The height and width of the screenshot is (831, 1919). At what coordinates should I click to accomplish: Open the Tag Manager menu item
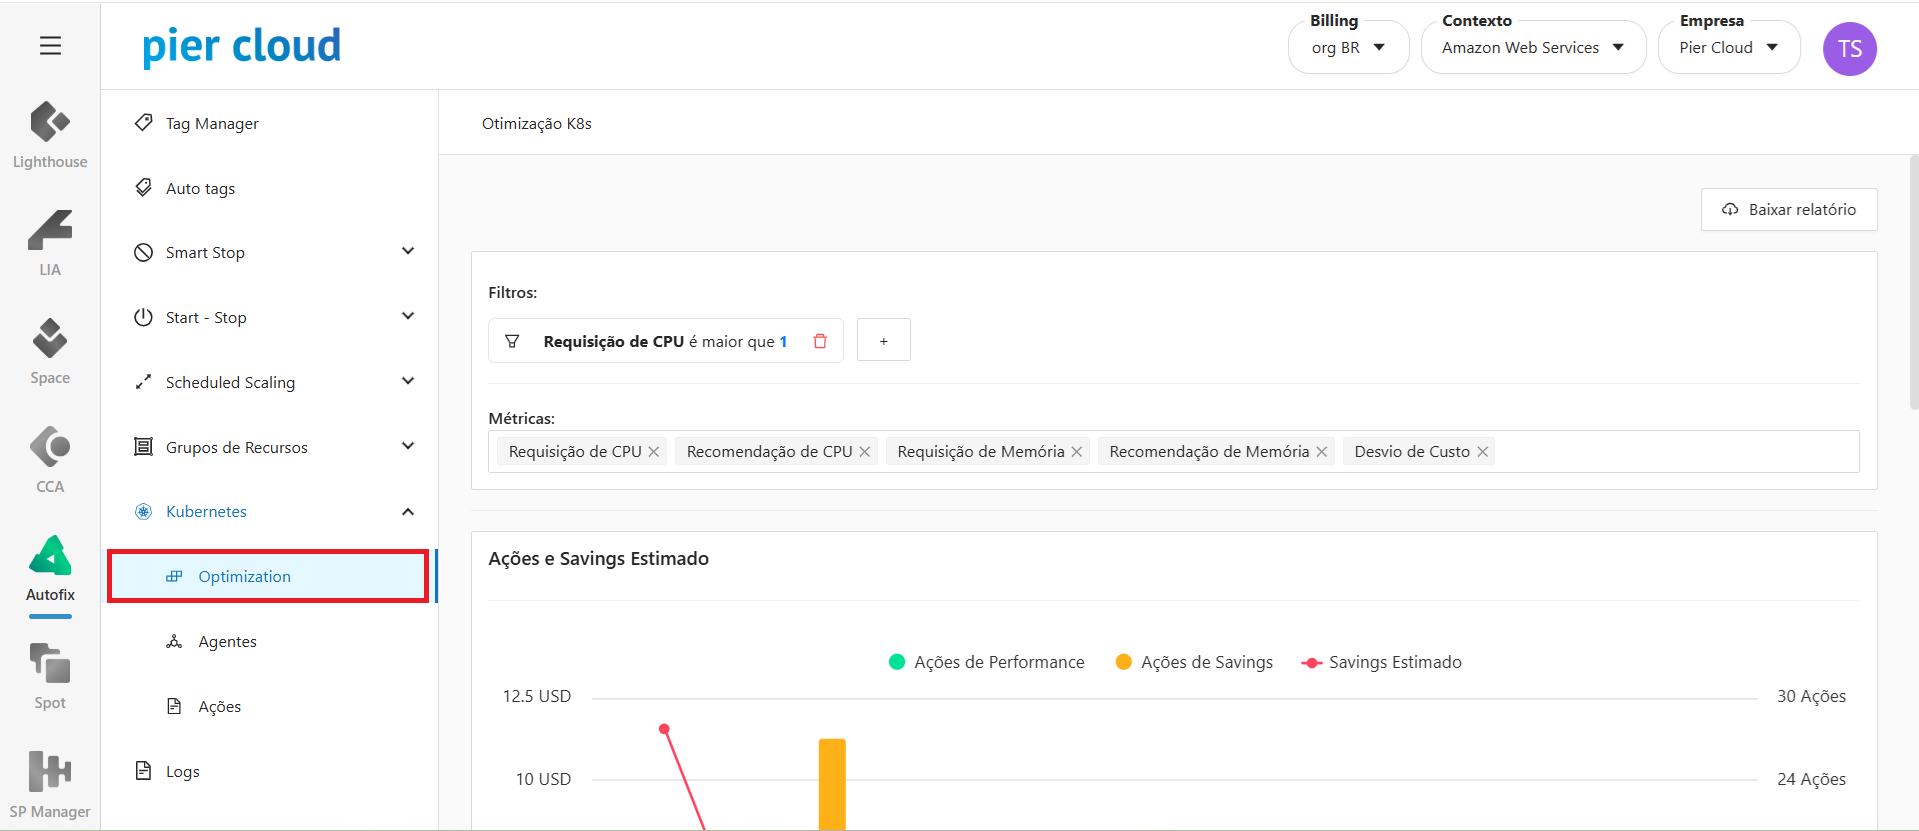tap(212, 123)
